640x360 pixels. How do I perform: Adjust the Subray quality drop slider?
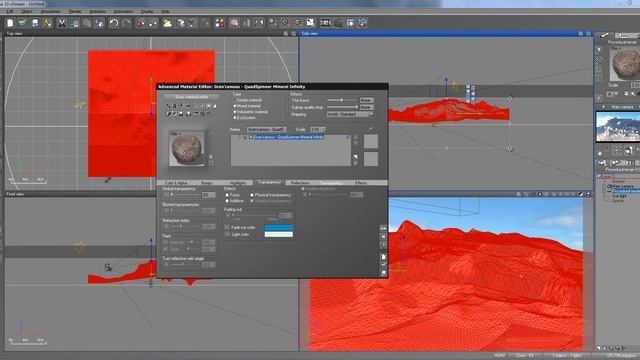(342, 107)
